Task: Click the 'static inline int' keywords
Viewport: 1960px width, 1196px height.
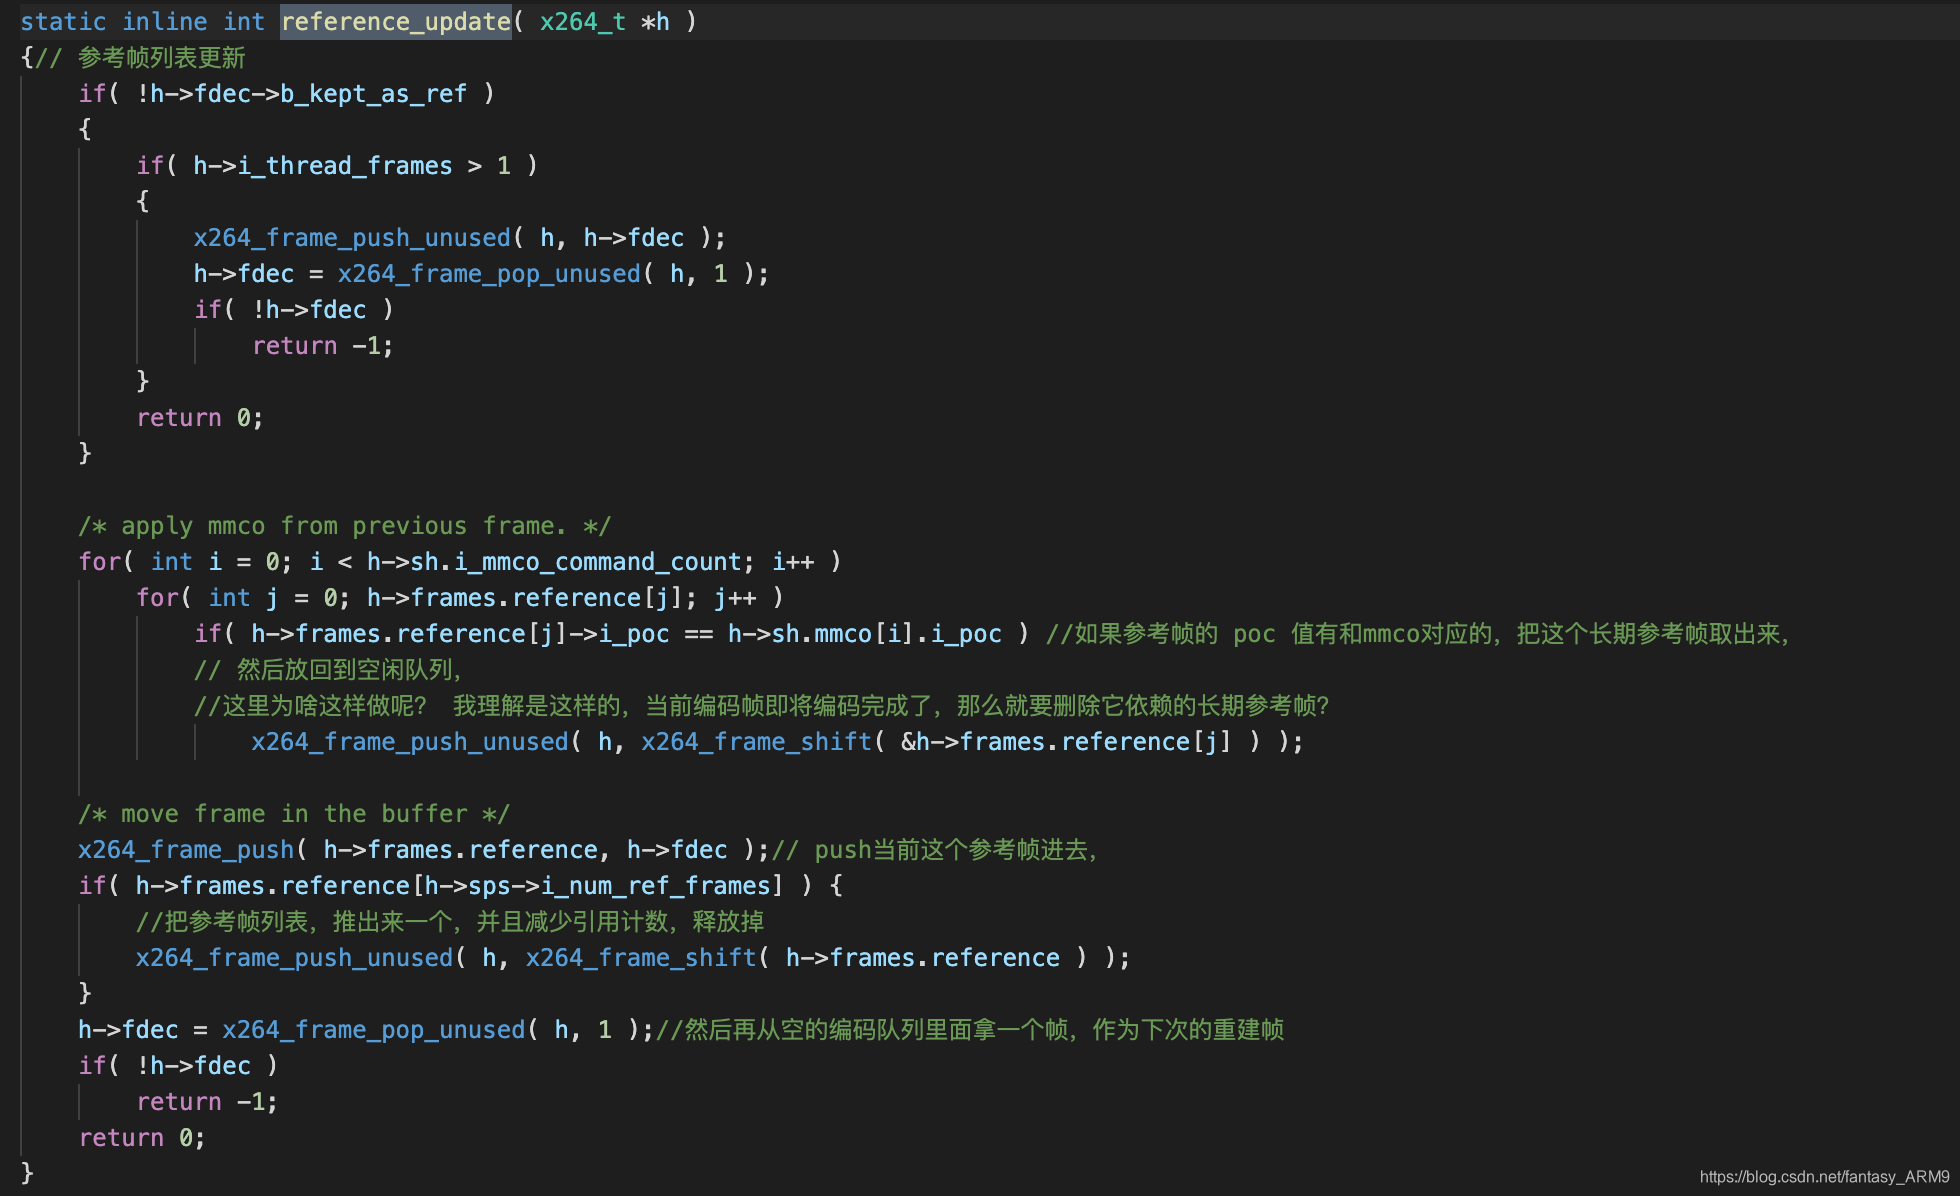Action: 142,21
